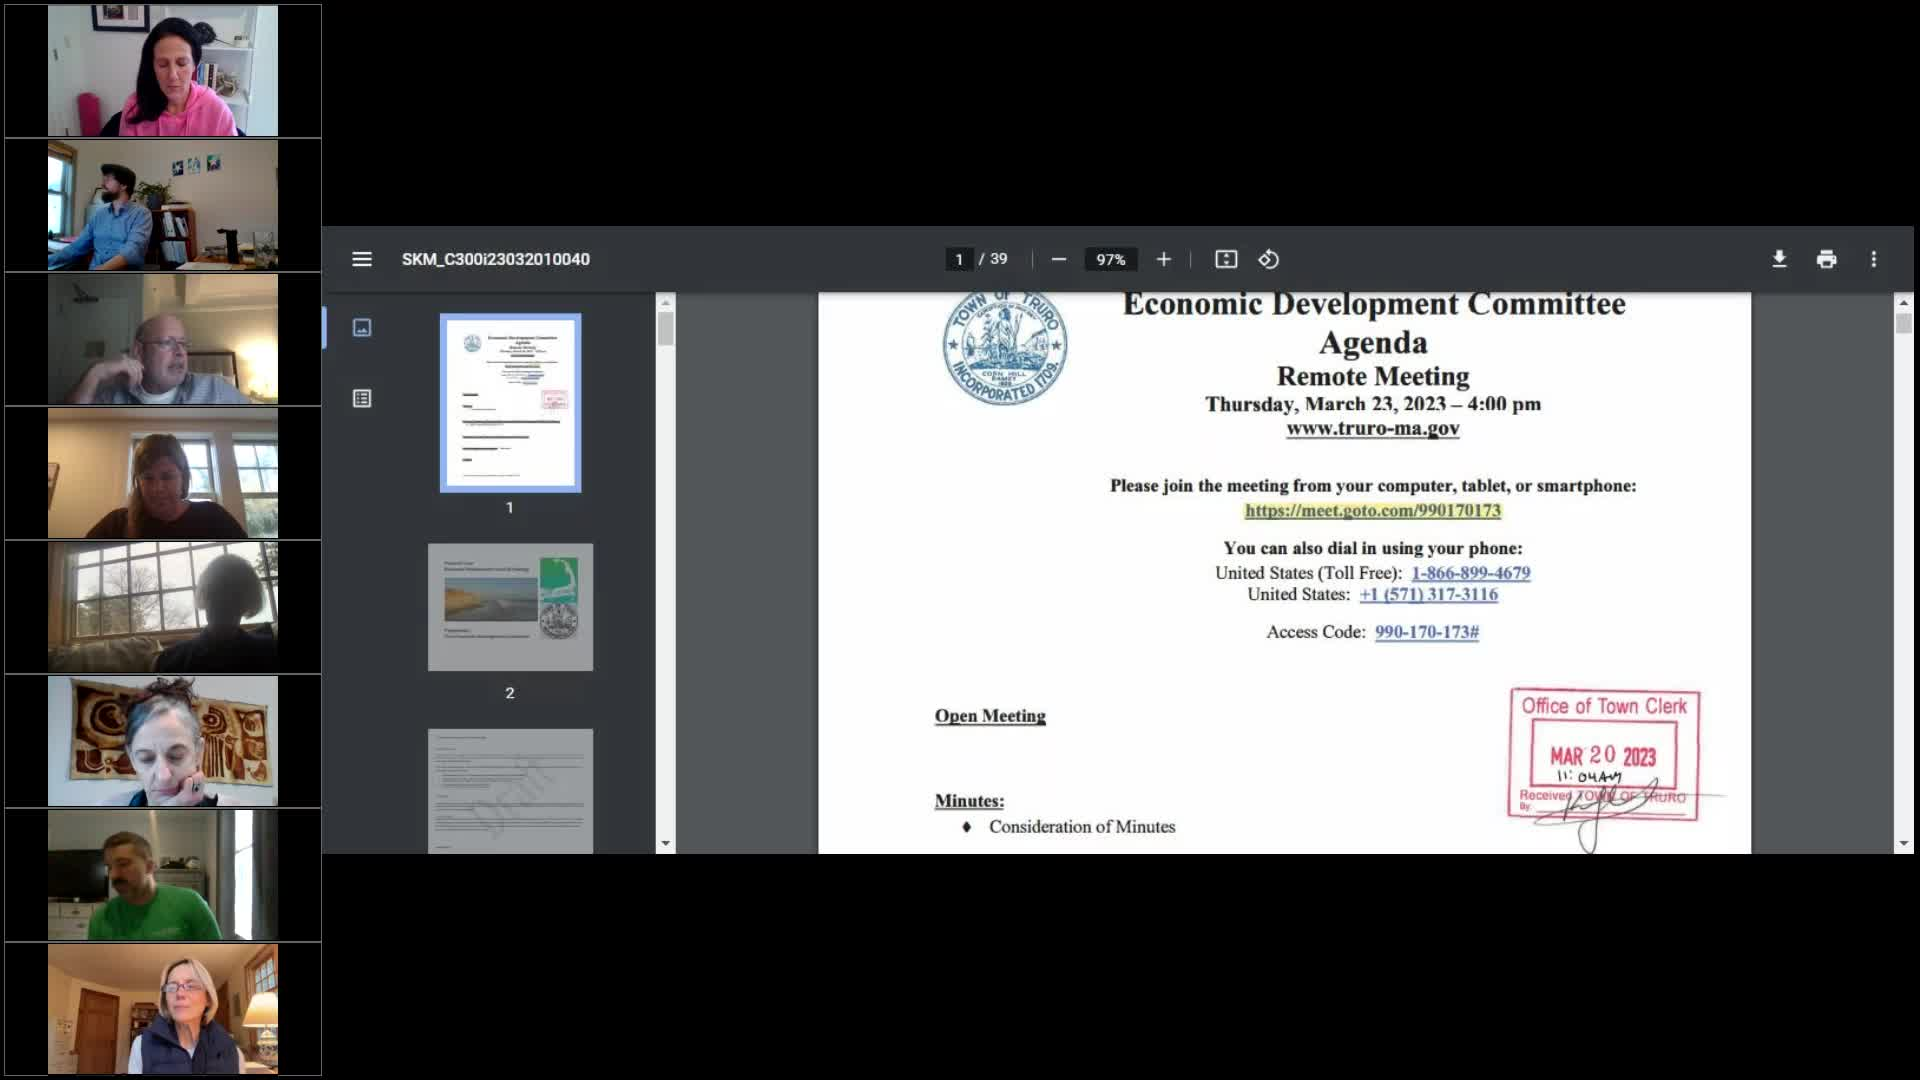The height and width of the screenshot is (1080, 1920).
Task: Click the sidebar scrollbar down arrow
Action: [x=663, y=843]
